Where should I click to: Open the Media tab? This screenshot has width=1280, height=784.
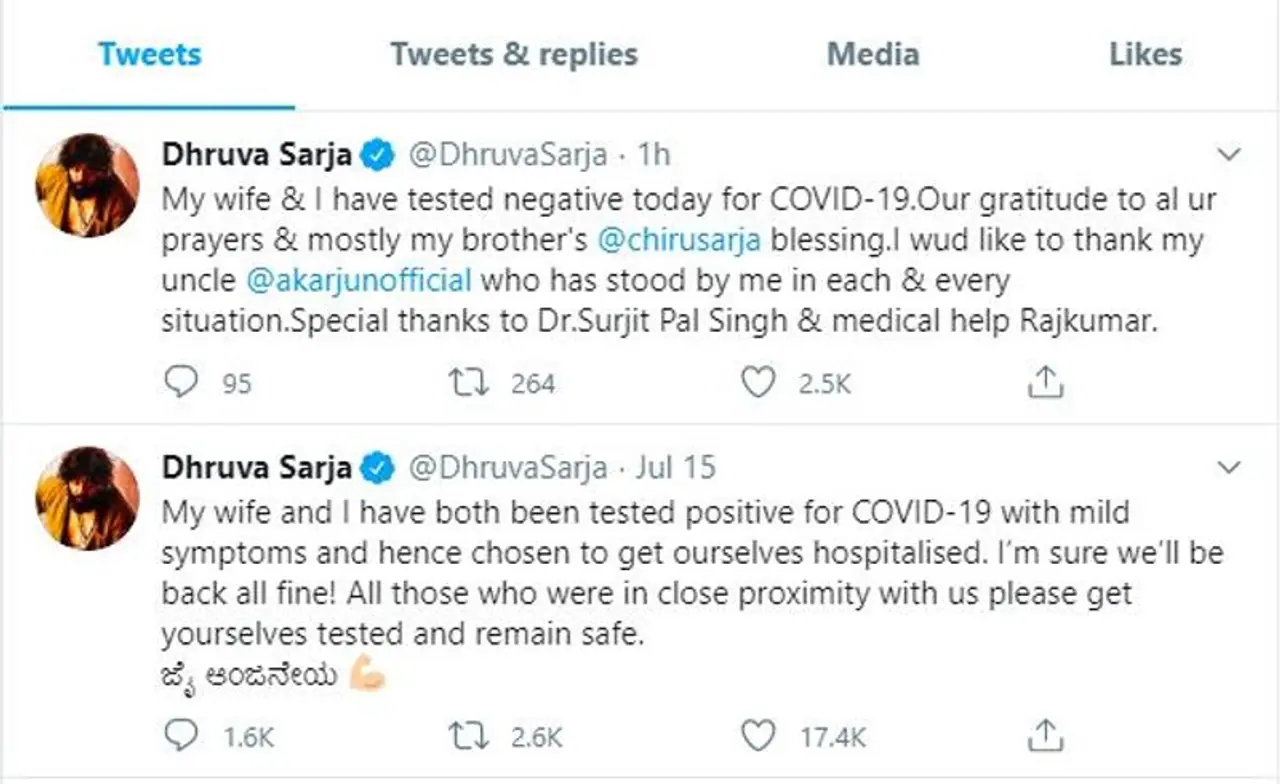(x=872, y=54)
